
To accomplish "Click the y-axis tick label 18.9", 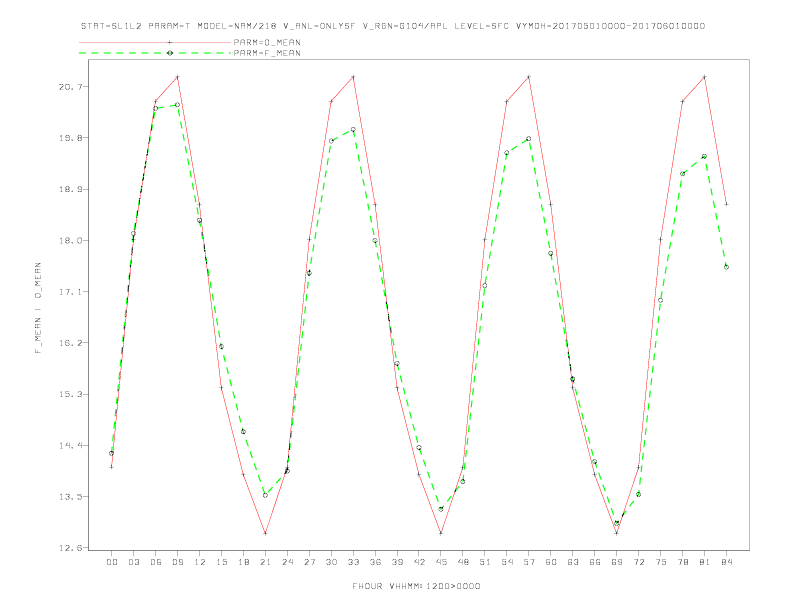I will click(x=70, y=189).
